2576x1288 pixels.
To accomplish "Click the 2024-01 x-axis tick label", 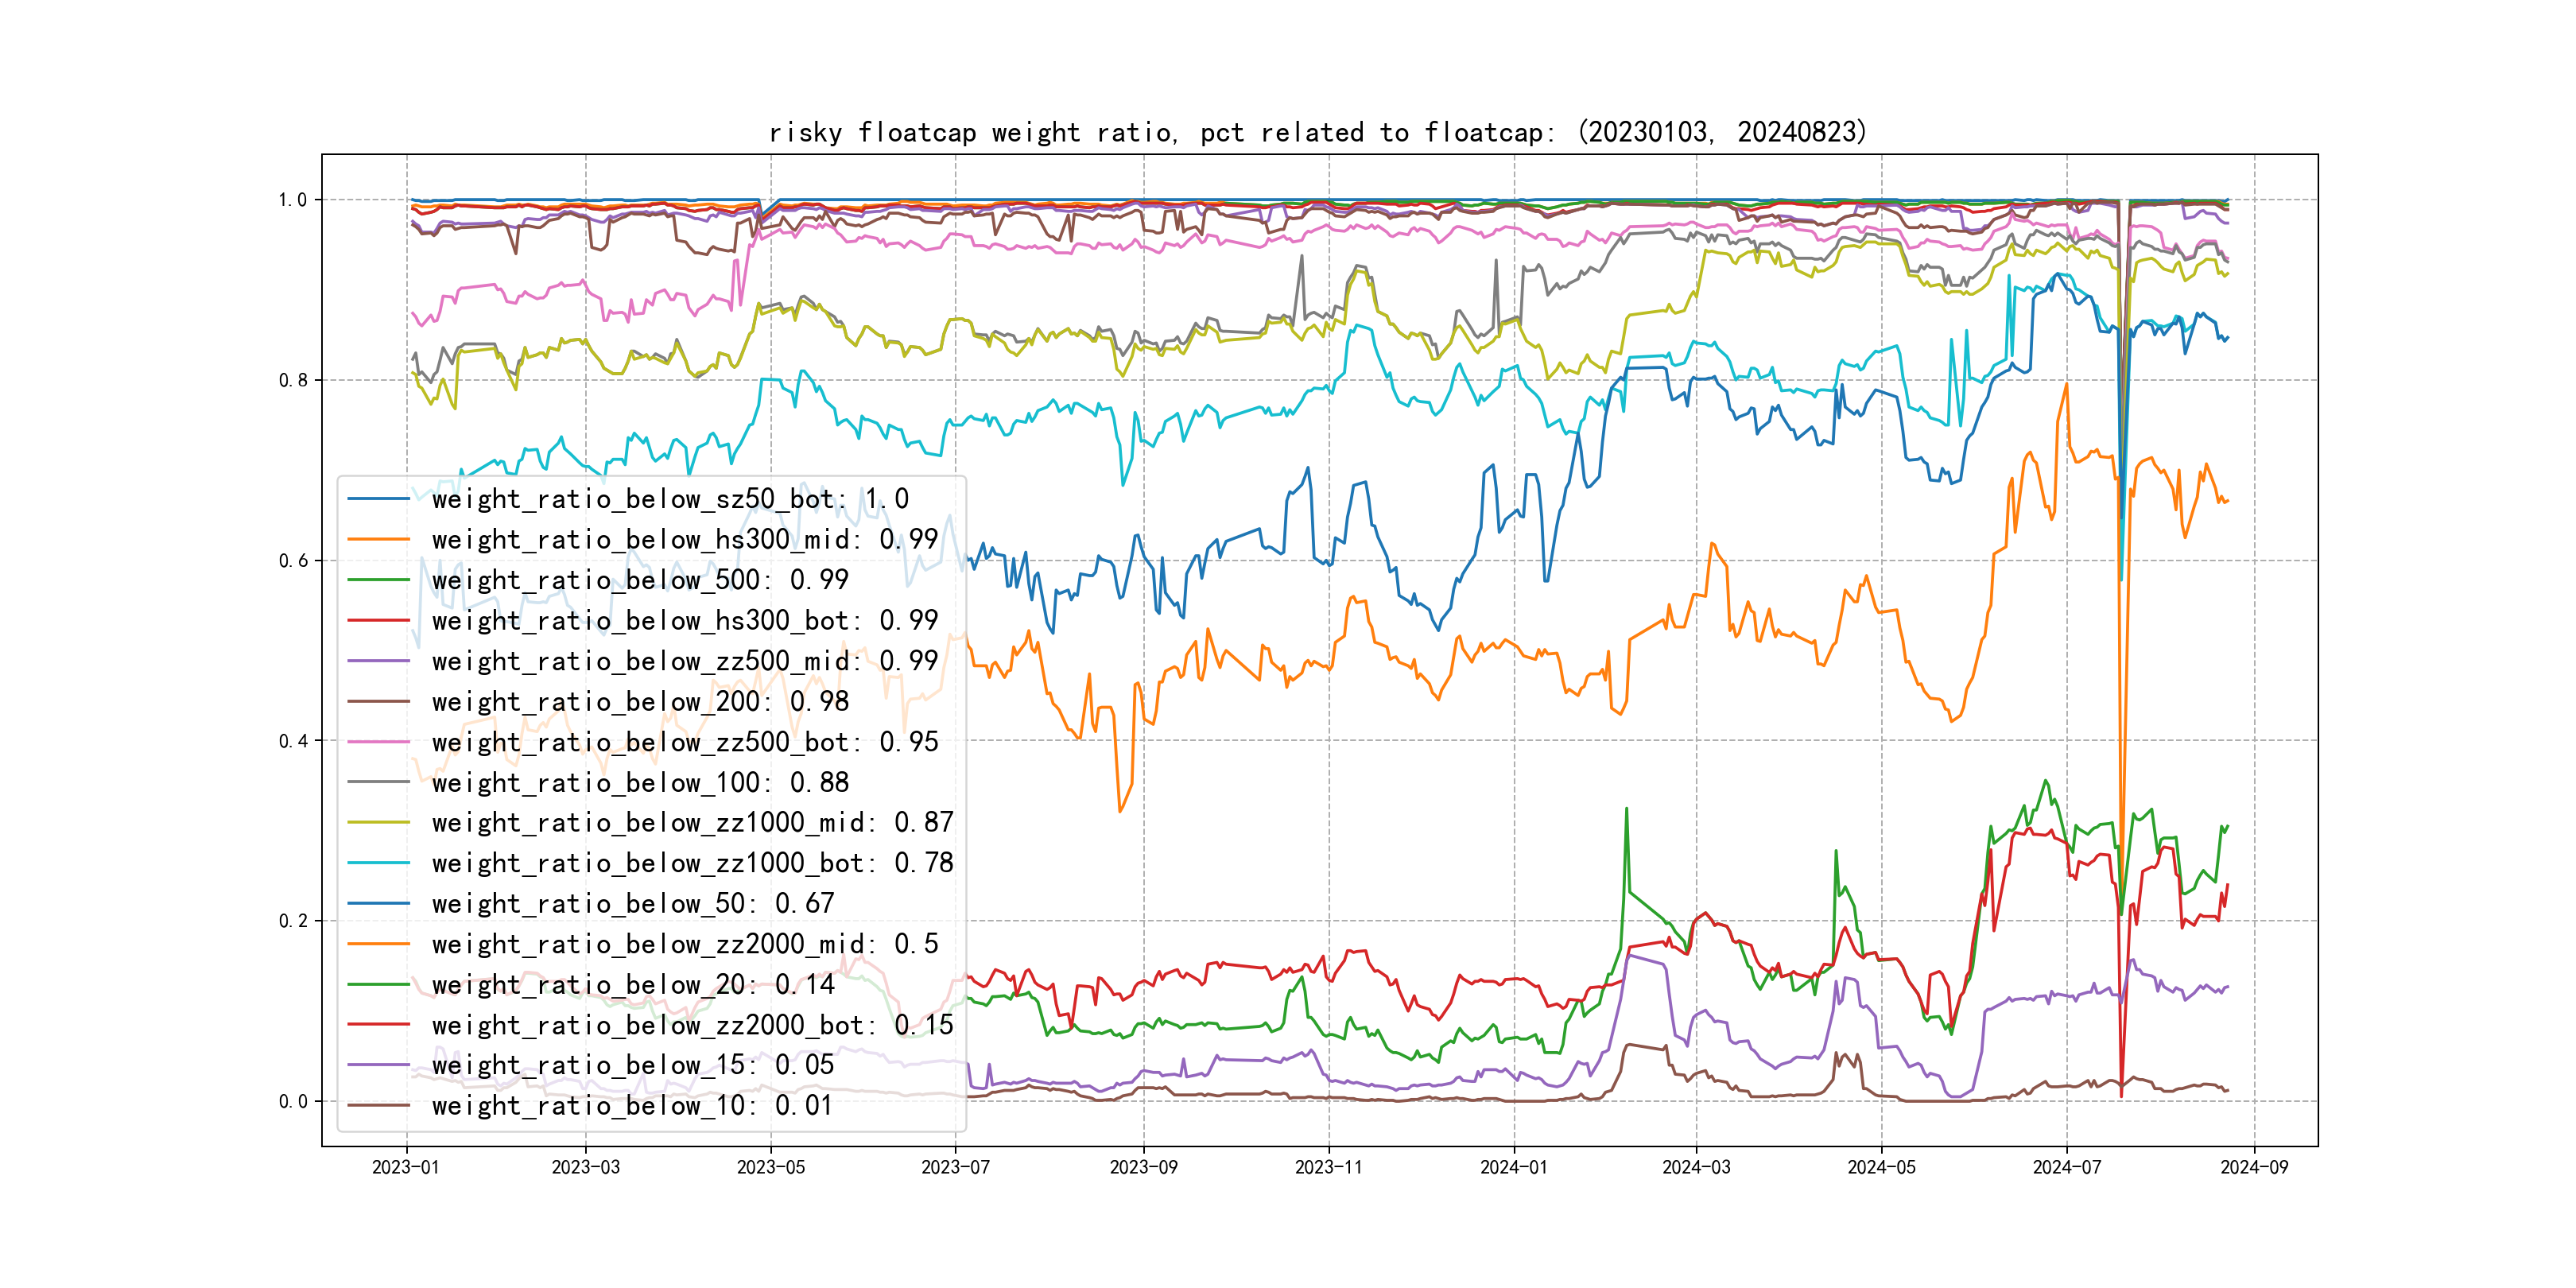I will [1513, 1167].
